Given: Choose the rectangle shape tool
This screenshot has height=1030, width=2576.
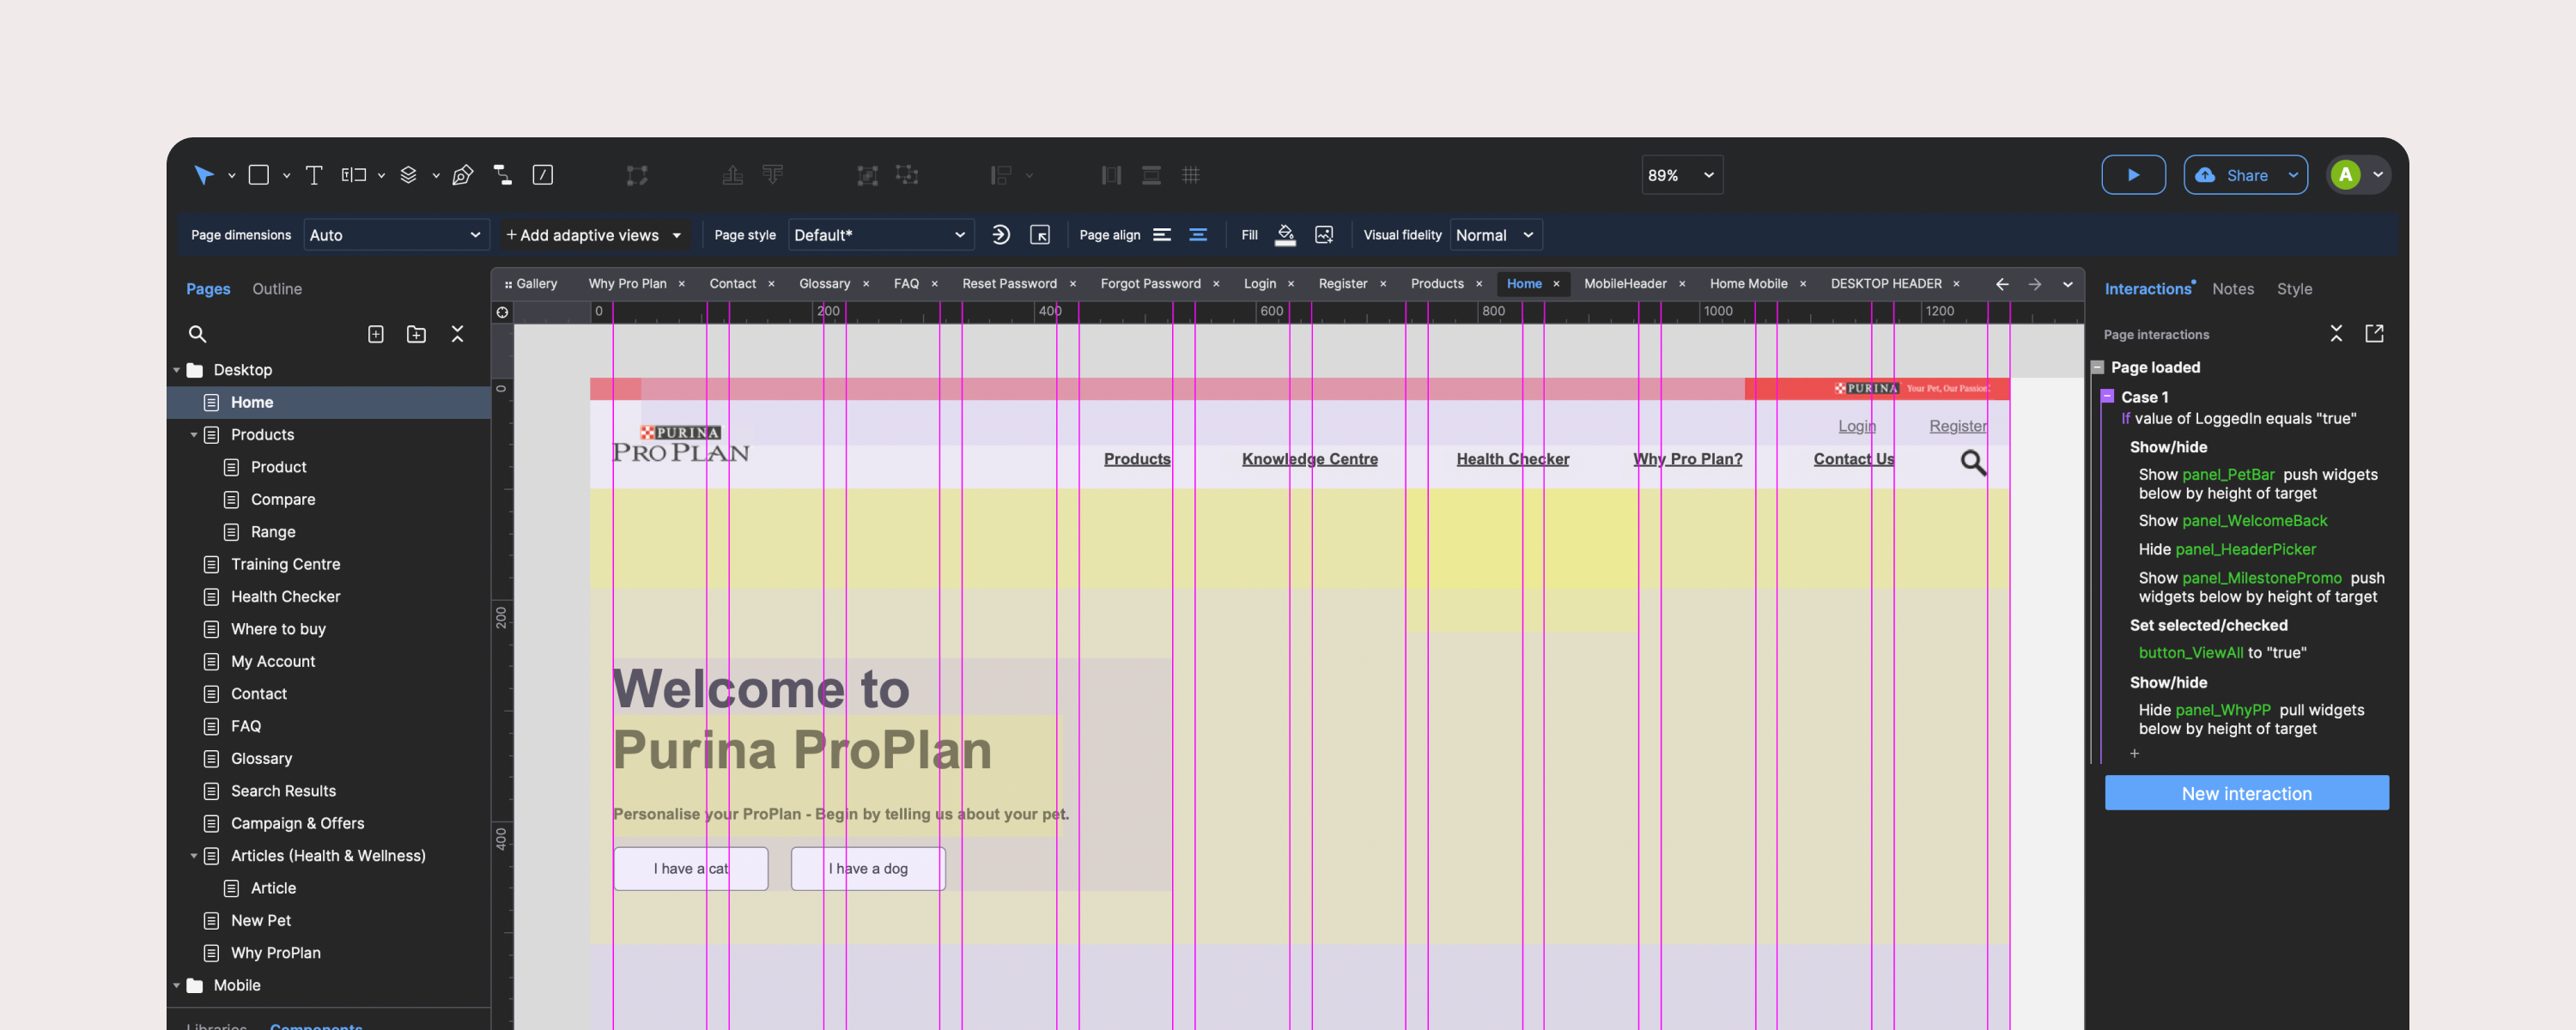Looking at the screenshot, I should pyautogui.click(x=259, y=175).
